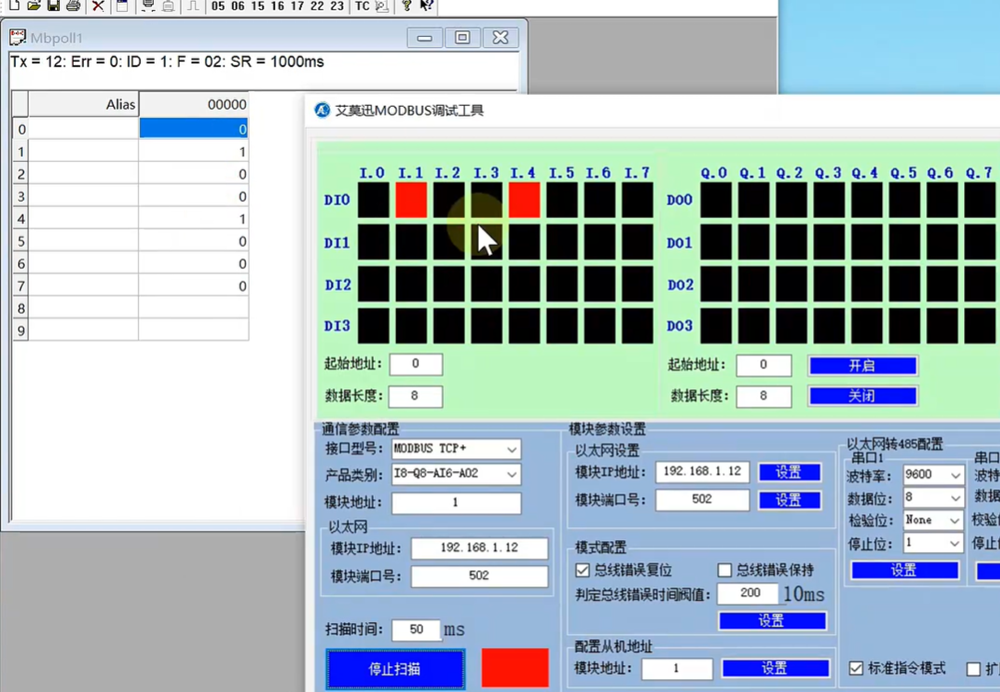
Task: Click the red X delete toolbar icon
Action: (x=98, y=6)
